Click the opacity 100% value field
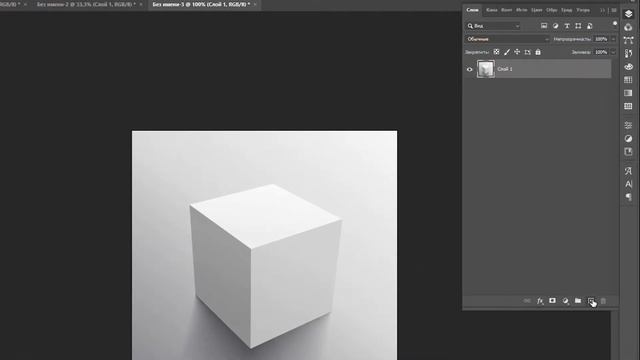 coord(601,39)
